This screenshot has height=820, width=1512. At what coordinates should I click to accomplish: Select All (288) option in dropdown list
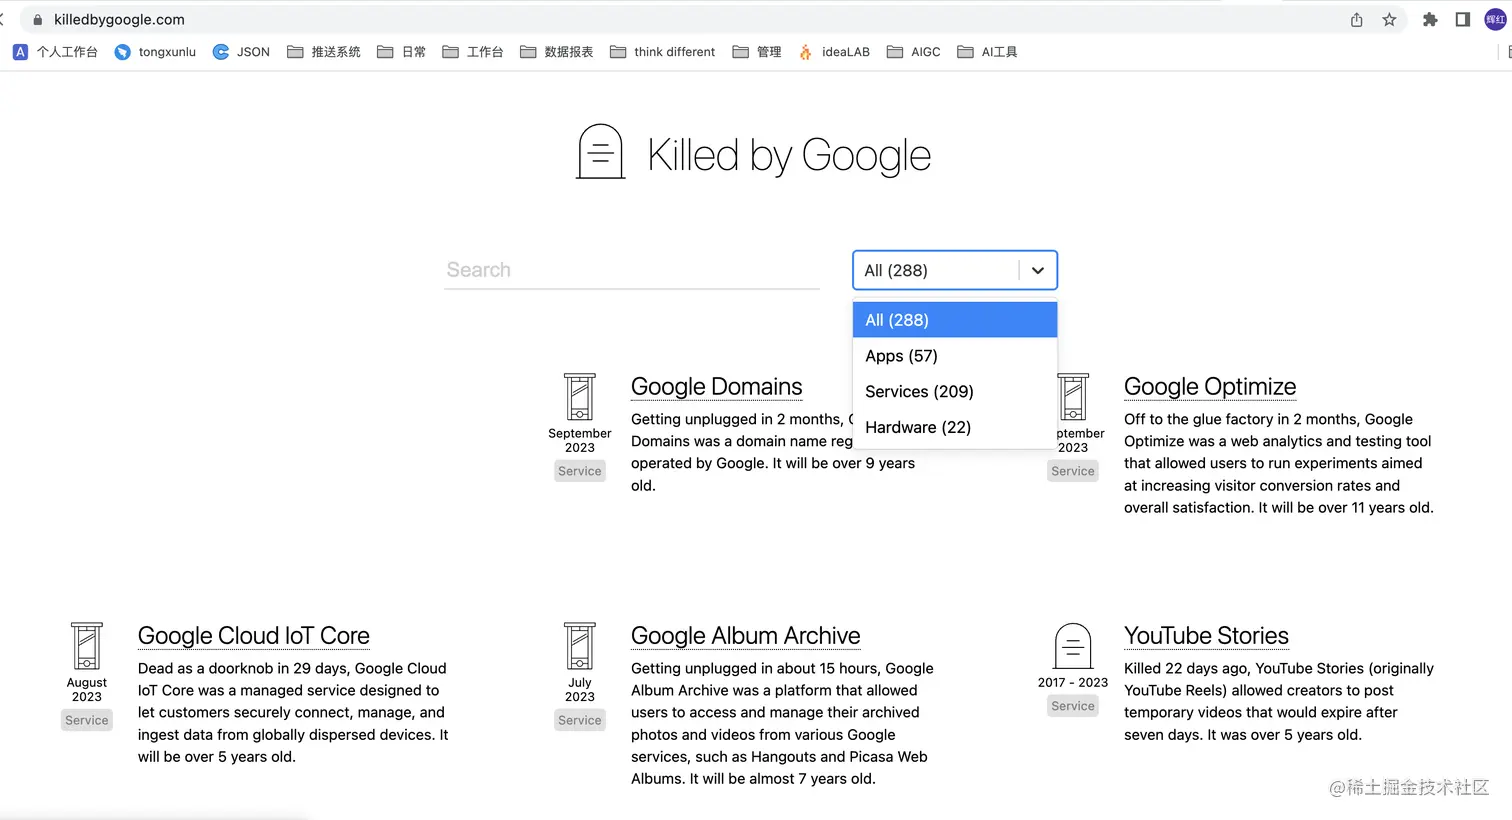tap(955, 320)
